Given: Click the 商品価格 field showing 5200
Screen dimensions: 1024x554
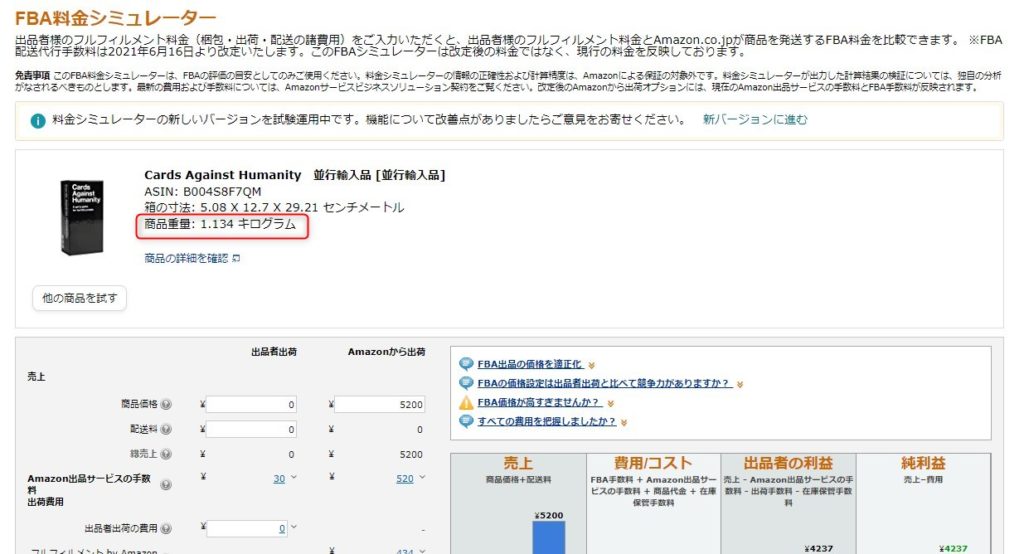Looking at the screenshot, I should (x=380, y=404).
